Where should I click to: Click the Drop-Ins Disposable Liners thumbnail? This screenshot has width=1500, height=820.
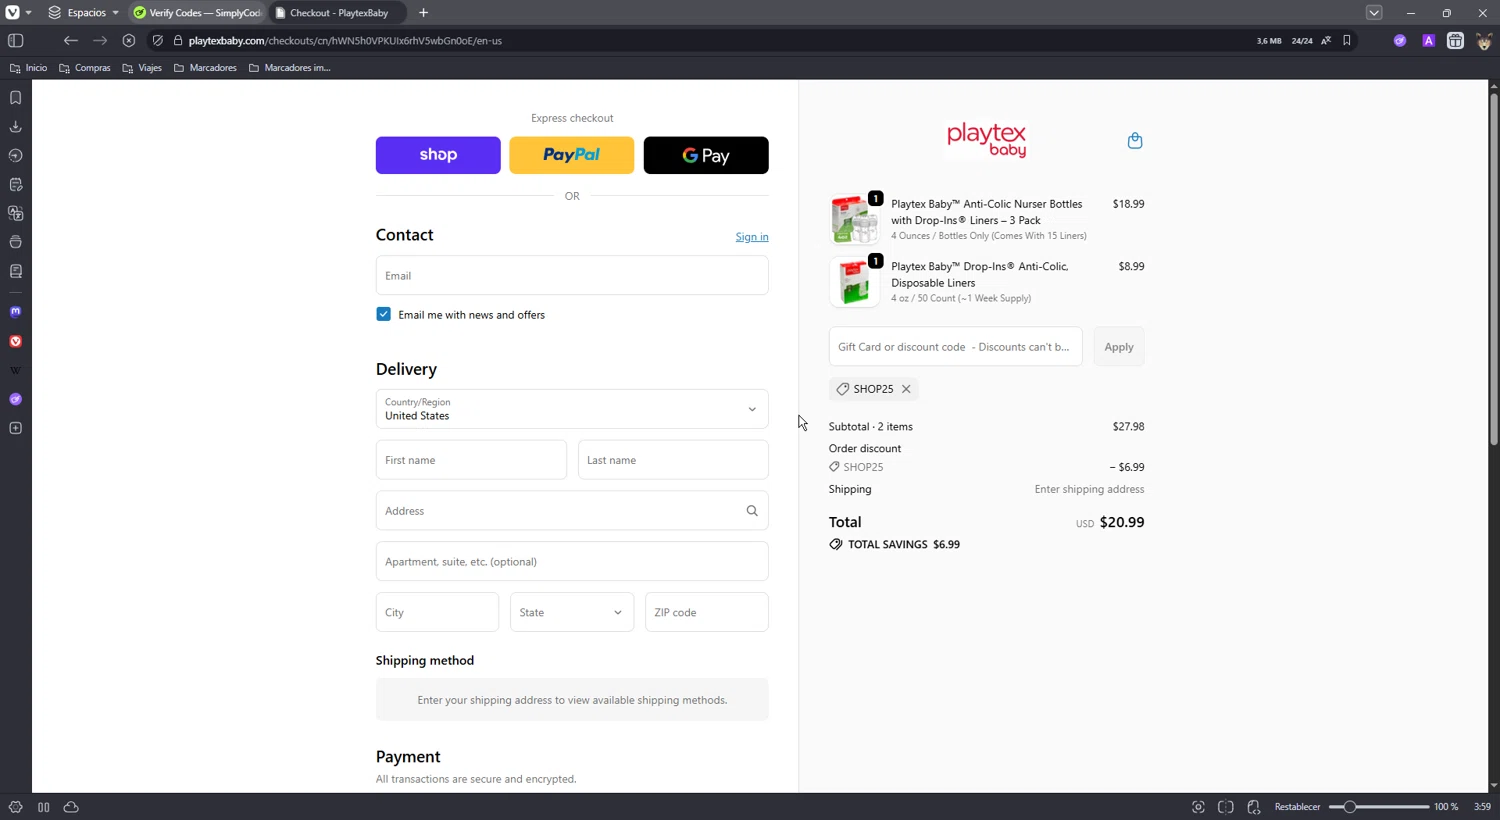point(854,282)
